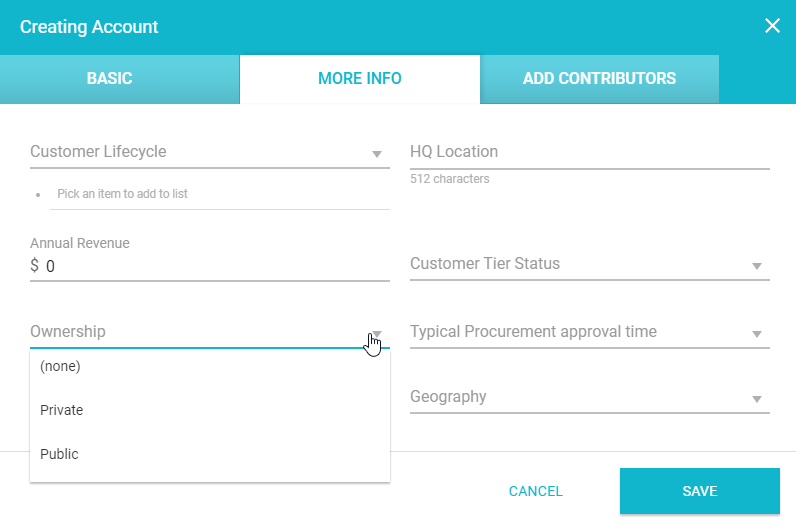The height and width of the screenshot is (528, 796).
Task: Open the ADD CONTRIBUTORS tab
Action: click(x=599, y=78)
